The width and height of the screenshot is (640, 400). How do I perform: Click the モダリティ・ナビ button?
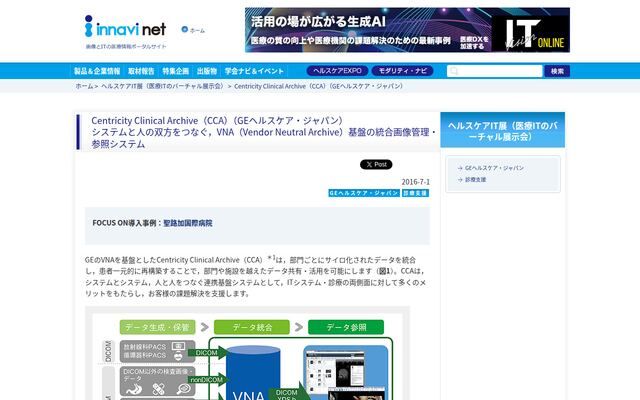402,71
